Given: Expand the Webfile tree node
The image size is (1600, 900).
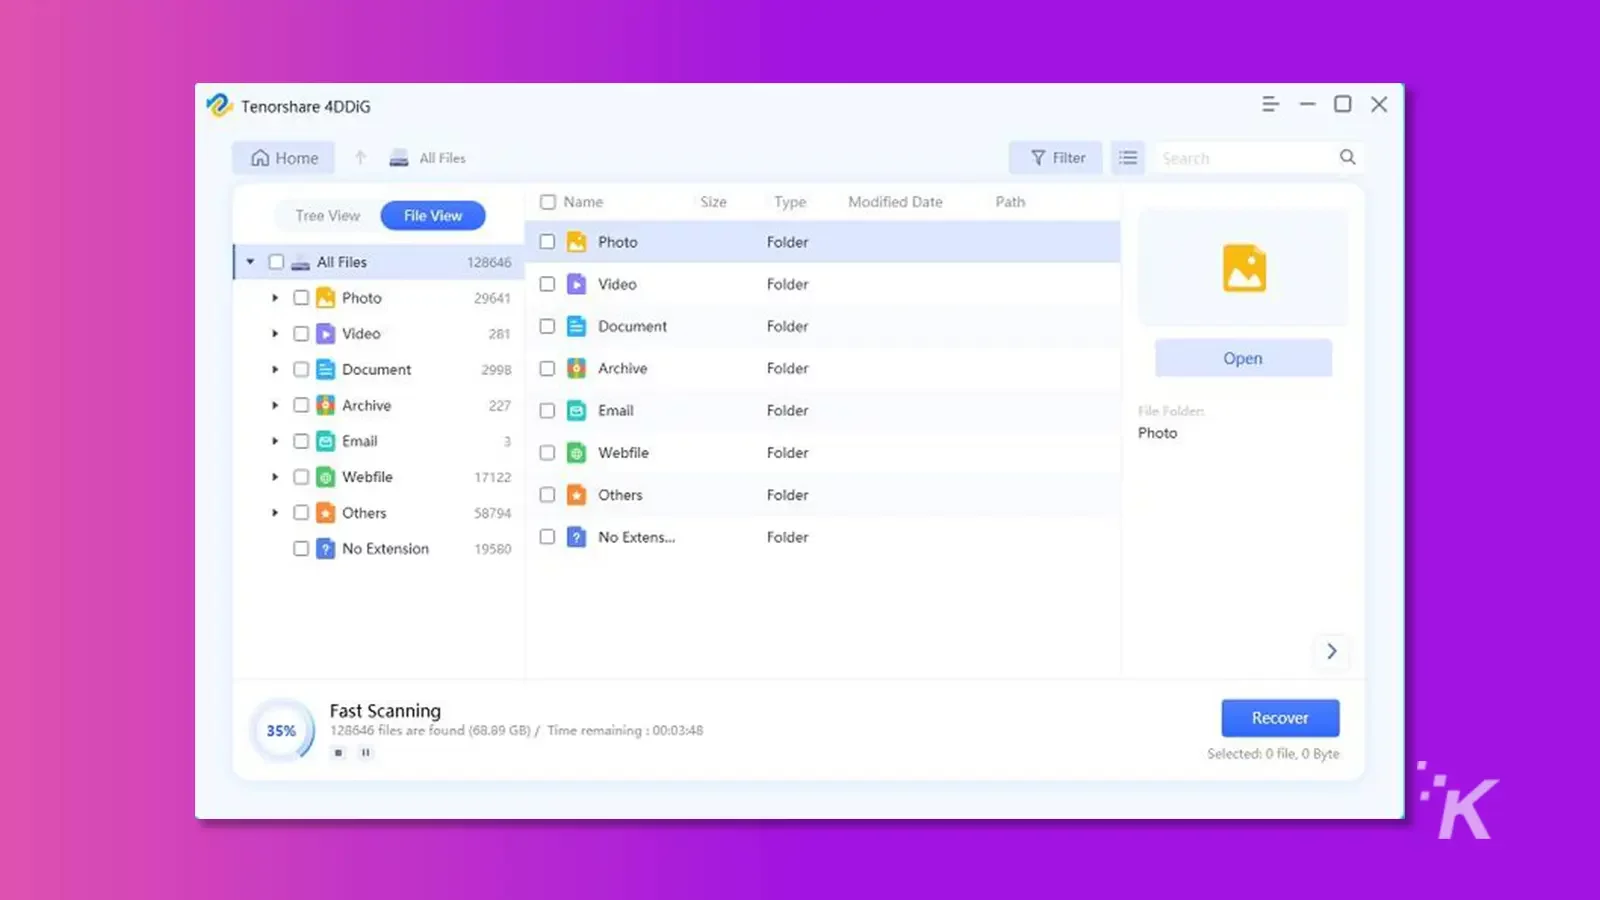Looking at the screenshot, I should click(x=275, y=477).
